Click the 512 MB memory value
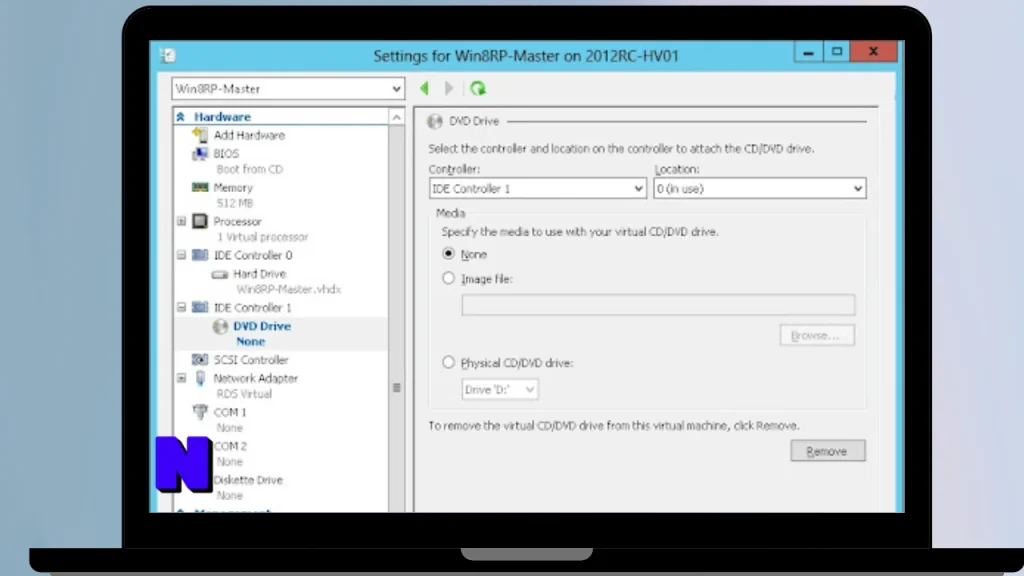This screenshot has width=1024, height=576. tap(234, 203)
